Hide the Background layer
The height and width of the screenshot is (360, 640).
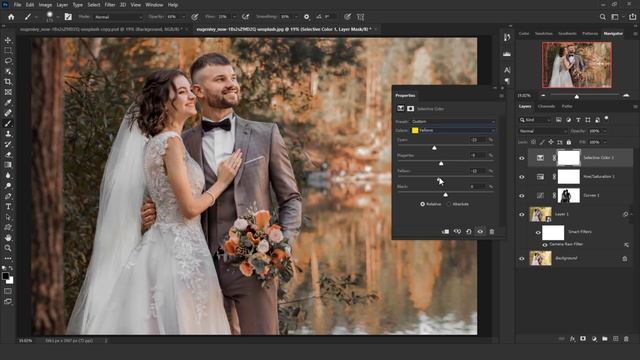point(522,258)
